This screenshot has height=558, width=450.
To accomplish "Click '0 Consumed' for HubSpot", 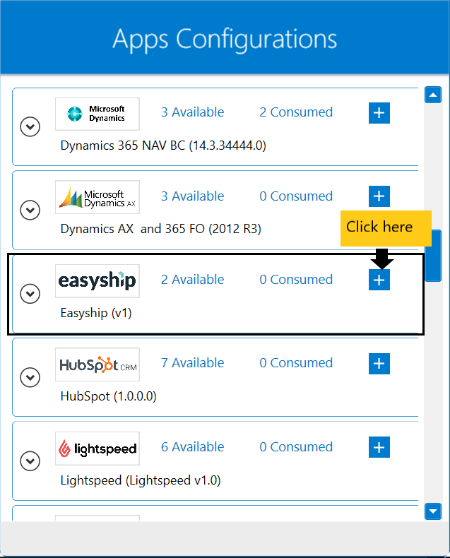I will click(296, 363).
